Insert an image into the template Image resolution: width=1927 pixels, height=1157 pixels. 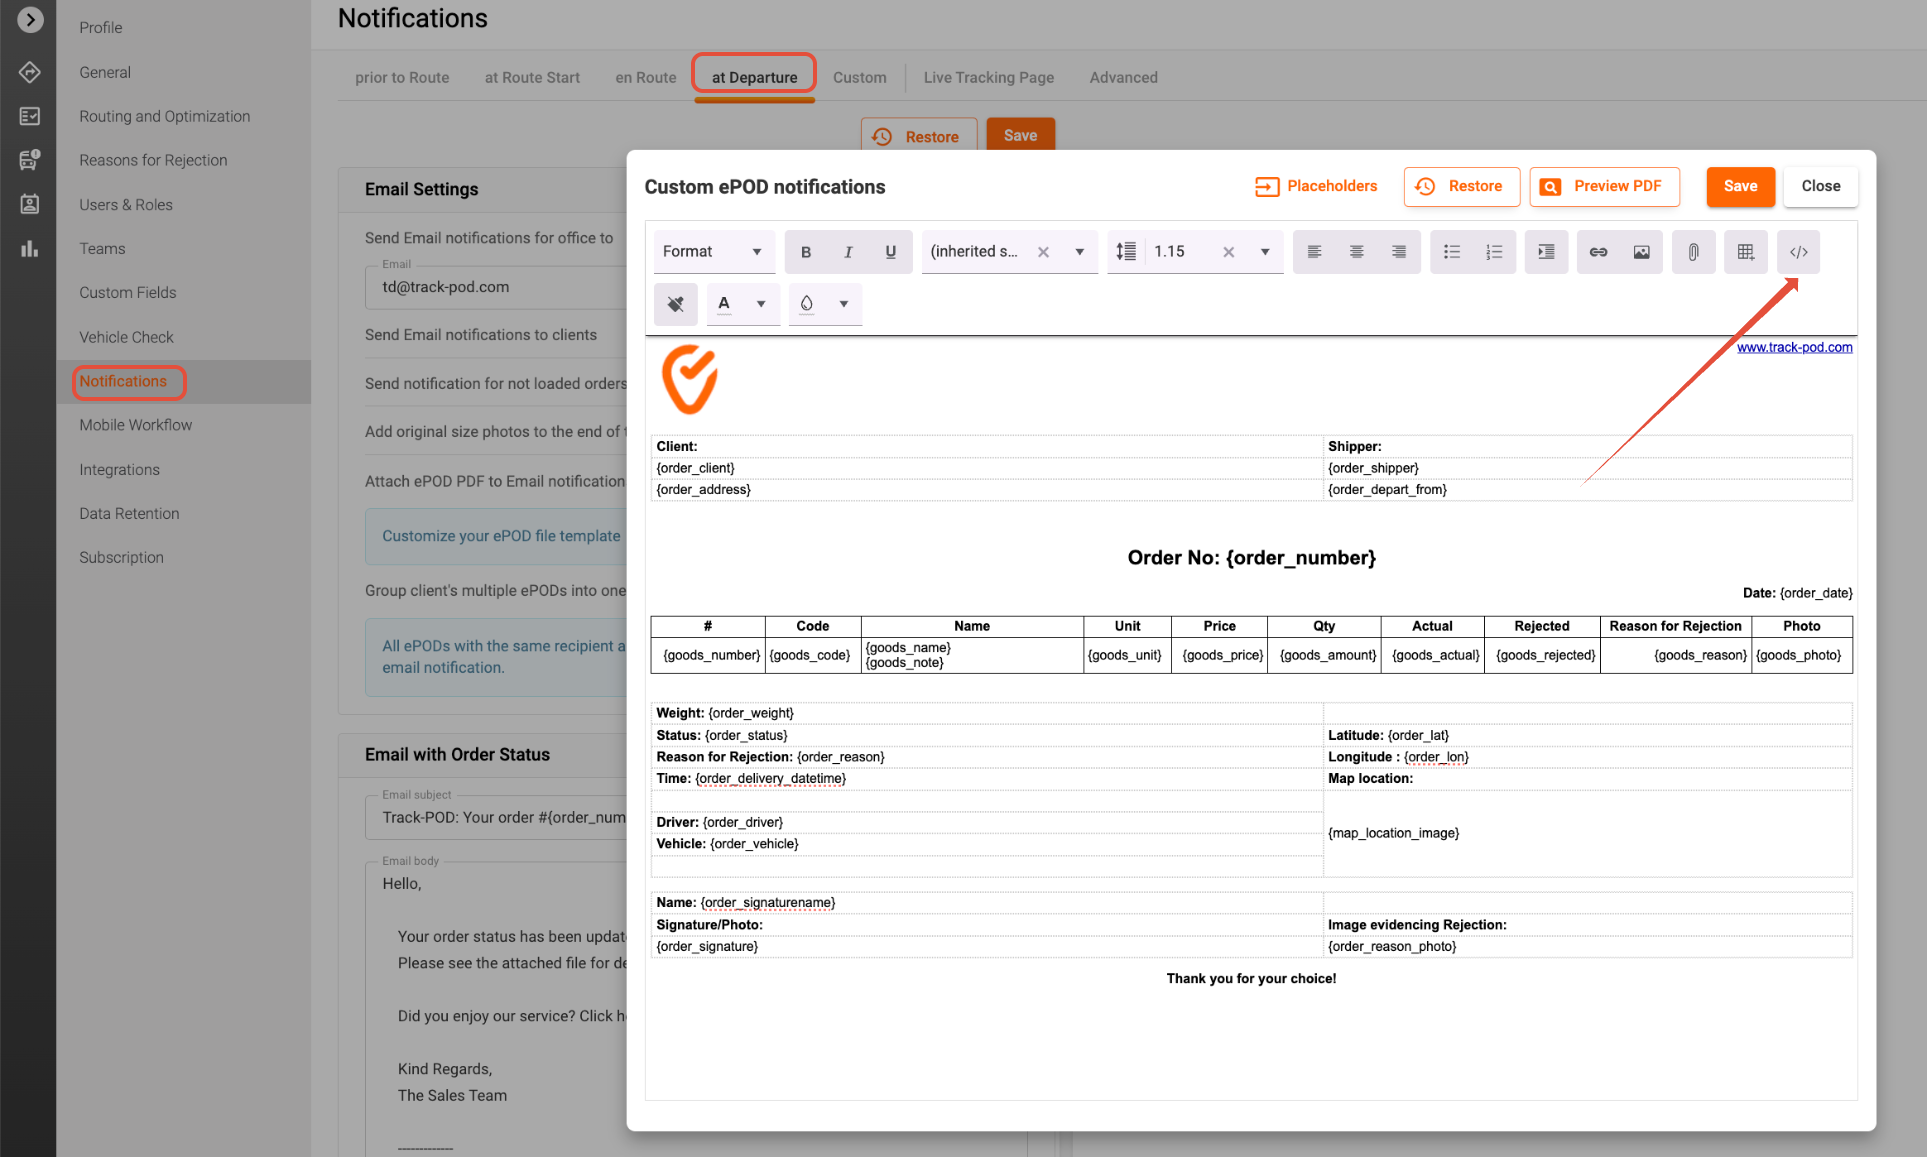coord(1641,252)
